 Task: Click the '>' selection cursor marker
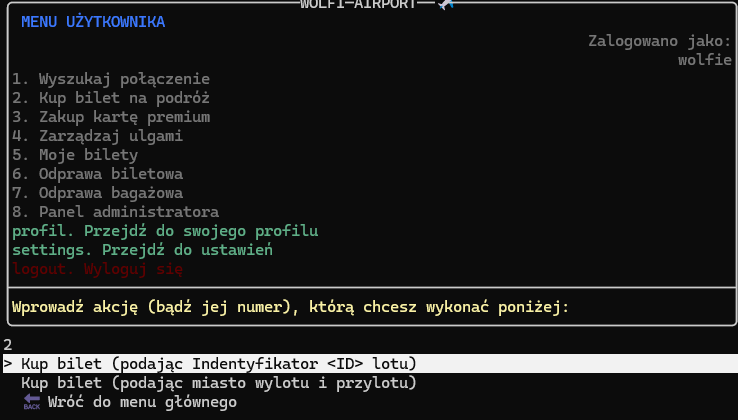click(8, 364)
